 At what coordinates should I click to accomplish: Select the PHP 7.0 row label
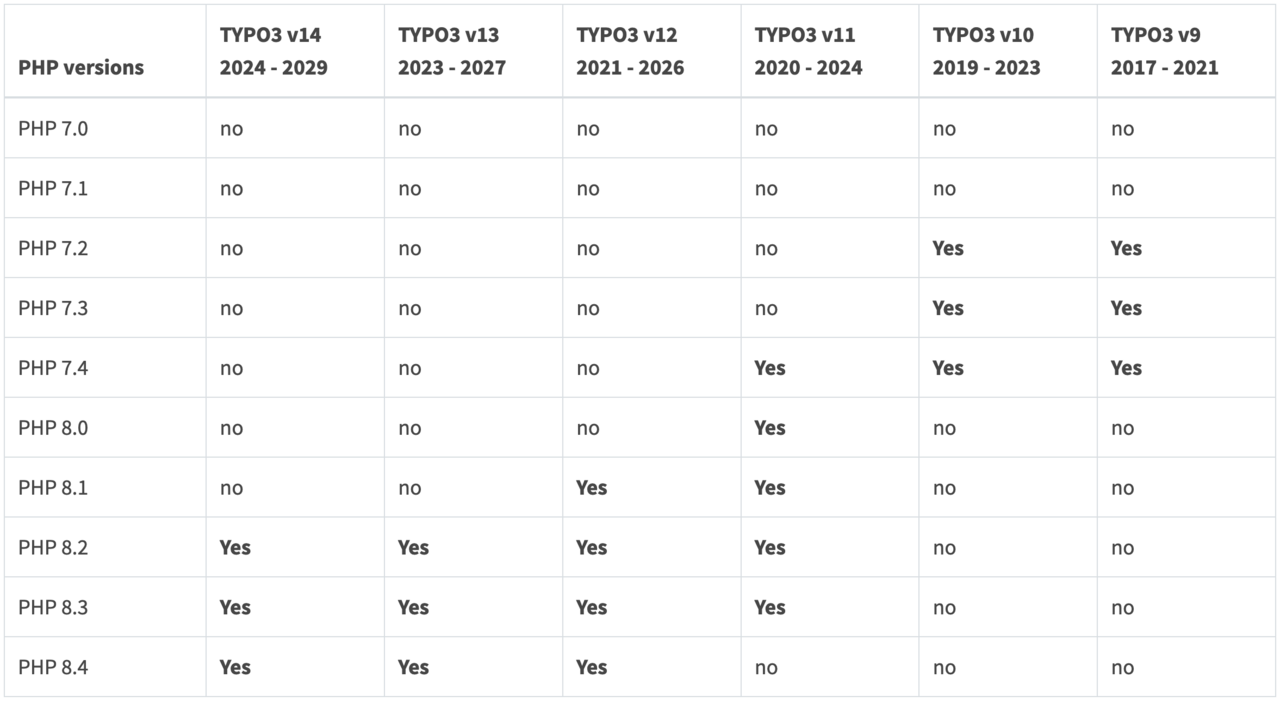(x=53, y=128)
